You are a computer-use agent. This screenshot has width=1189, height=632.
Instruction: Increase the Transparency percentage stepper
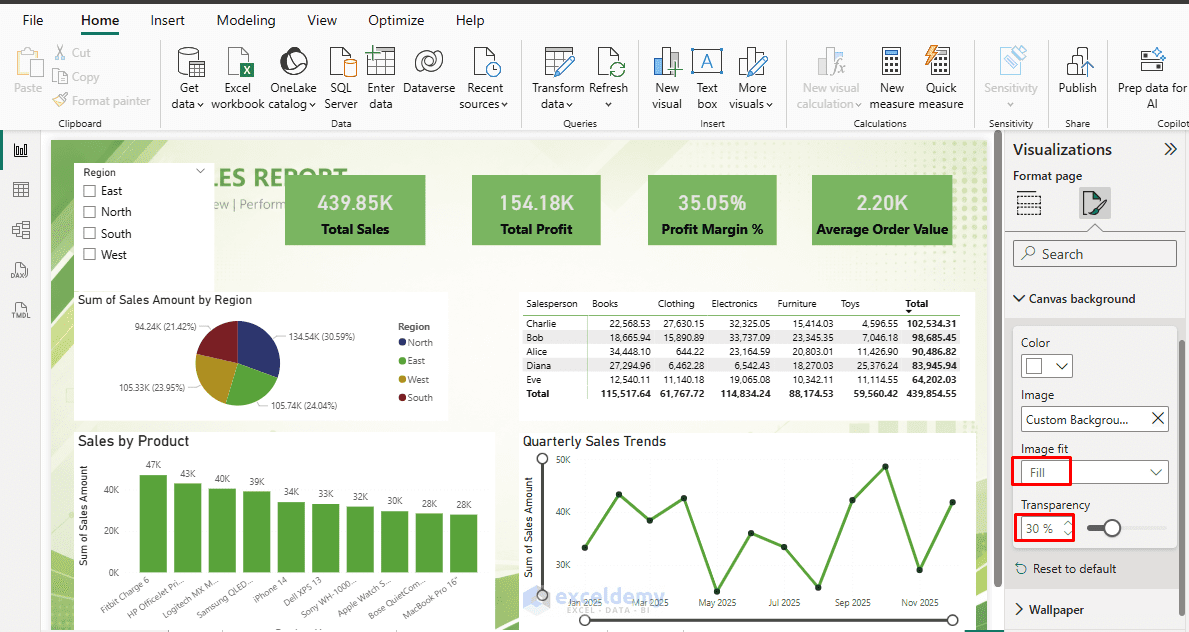coord(1068,522)
